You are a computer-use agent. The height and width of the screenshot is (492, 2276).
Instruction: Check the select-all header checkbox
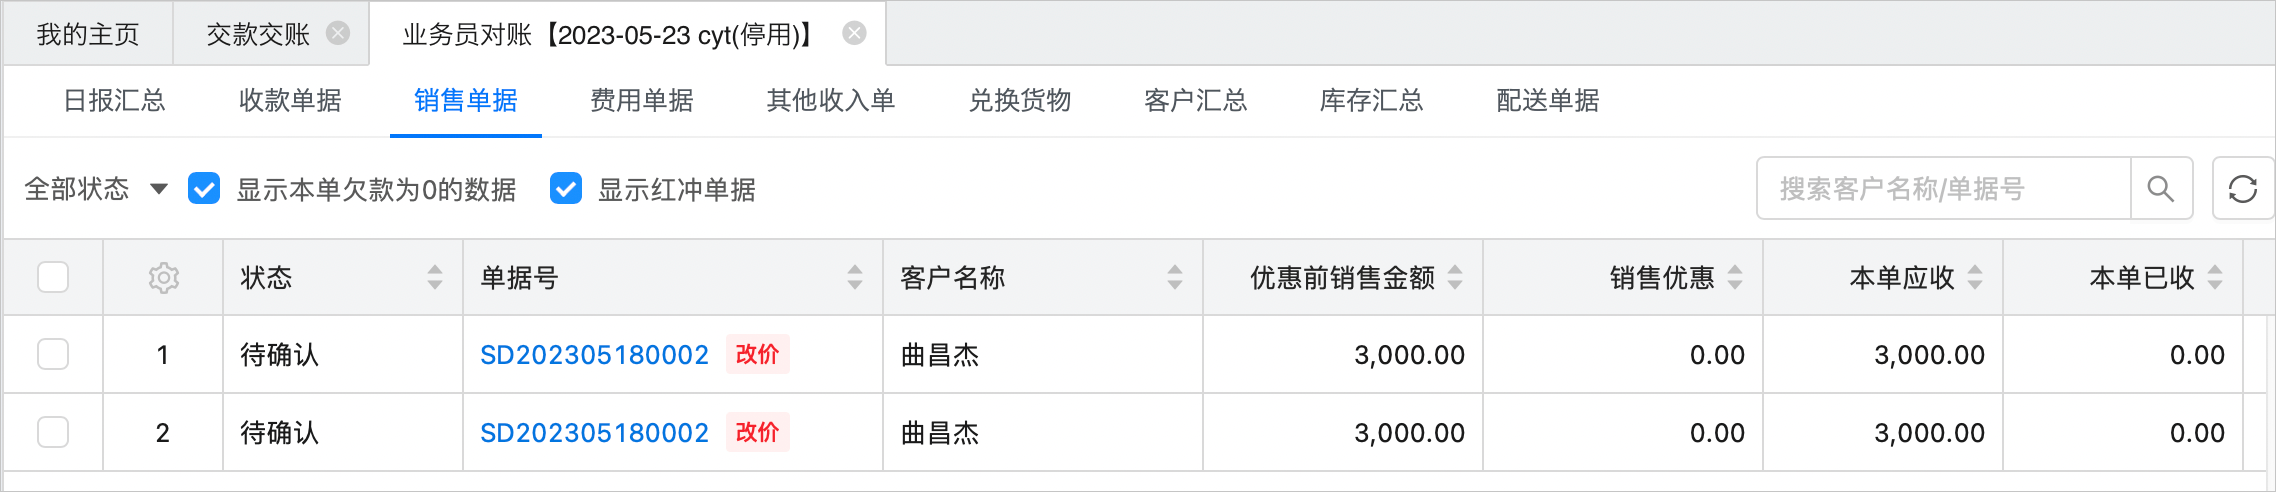[x=53, y=277]
